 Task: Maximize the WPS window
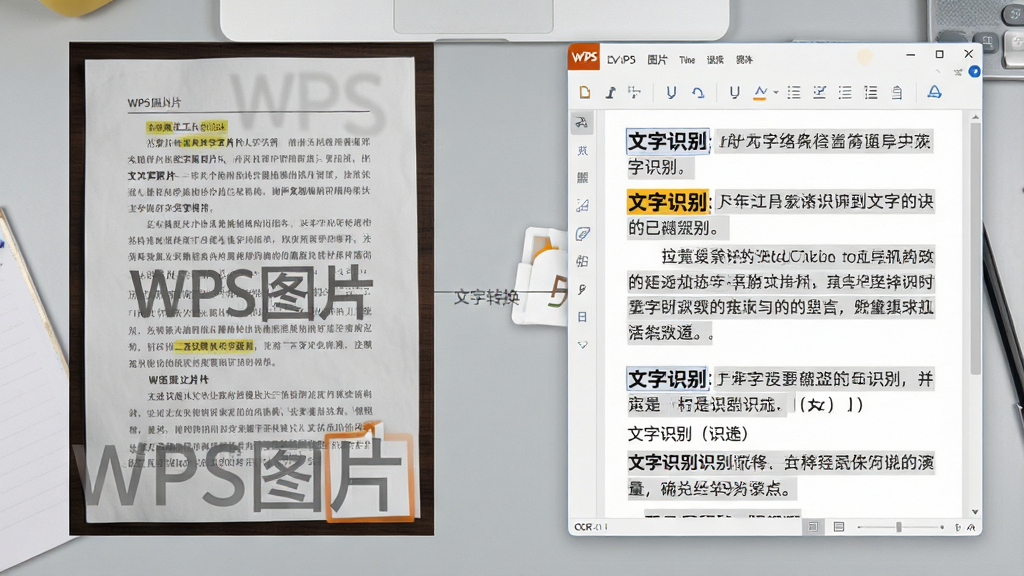pos(939,54)
